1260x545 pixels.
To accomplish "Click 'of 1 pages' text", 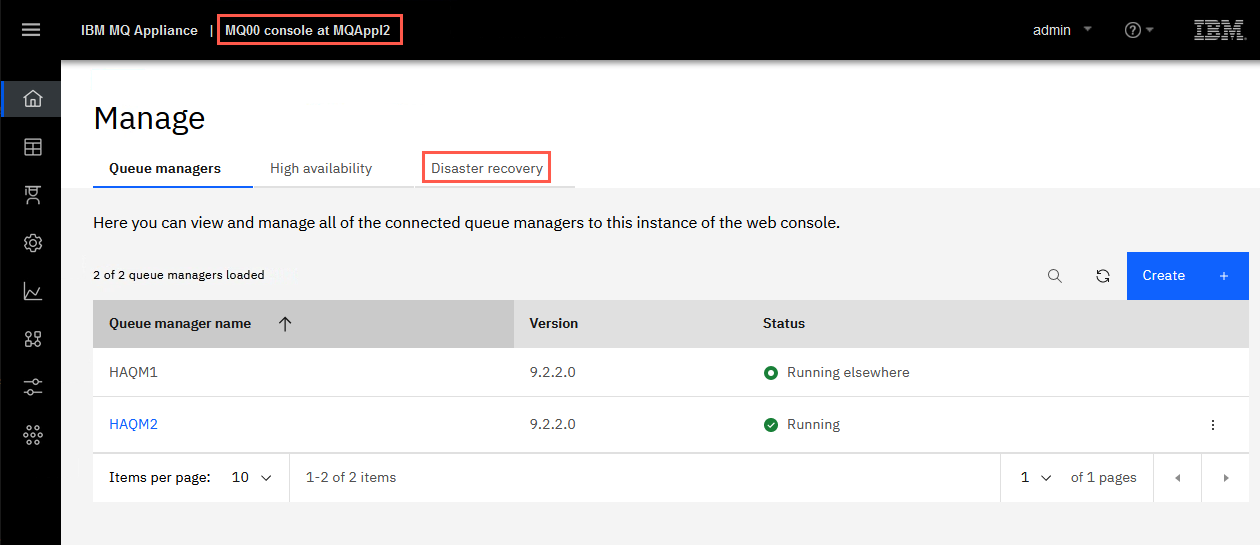I will (x=1104, y=478).
